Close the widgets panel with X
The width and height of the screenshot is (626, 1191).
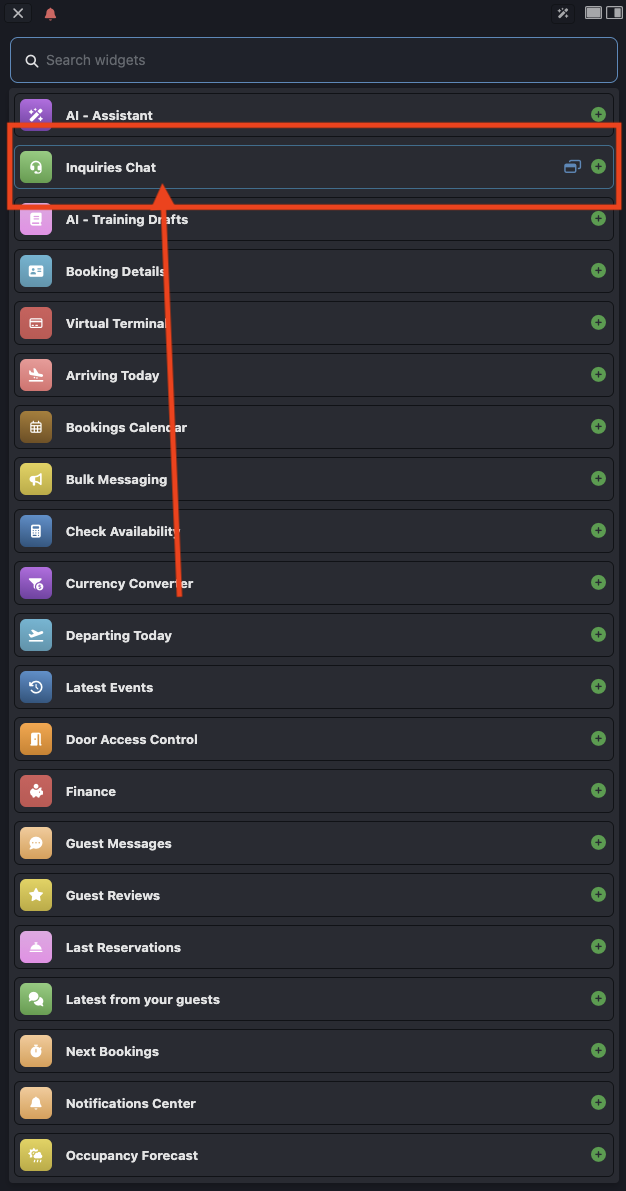point(18,13)
